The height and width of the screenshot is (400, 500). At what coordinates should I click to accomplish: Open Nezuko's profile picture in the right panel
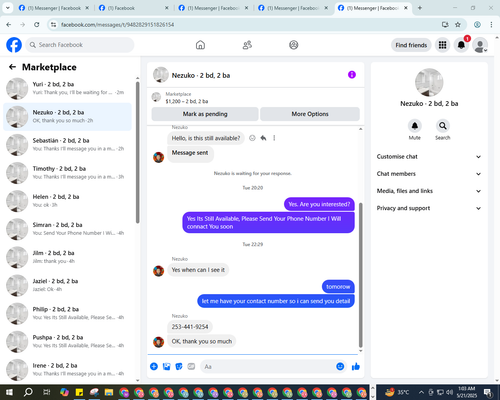429,83
